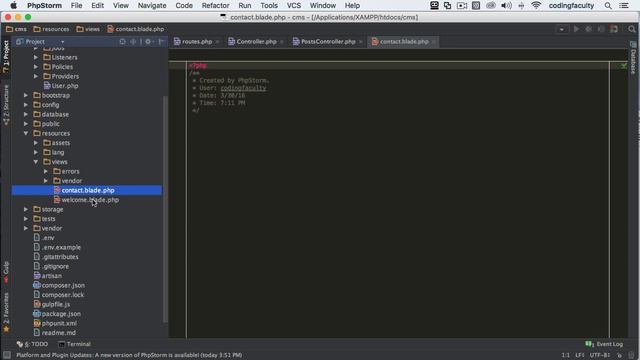Select .env.example in project tree
This screenshot has height=360, width=640.
[57, 247]
